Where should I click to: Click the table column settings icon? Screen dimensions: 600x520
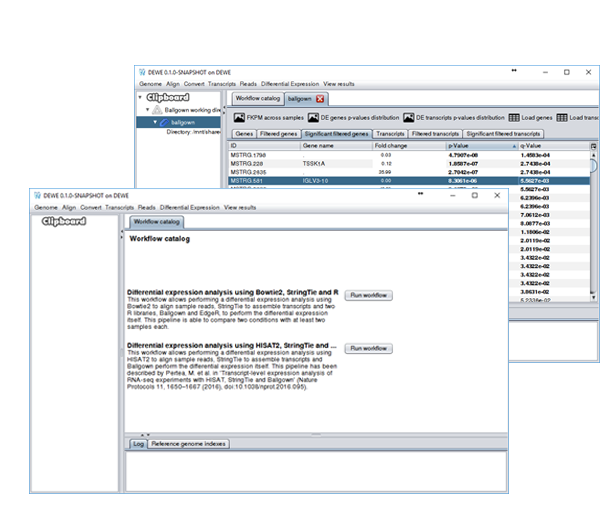click(x=593, y=146)
